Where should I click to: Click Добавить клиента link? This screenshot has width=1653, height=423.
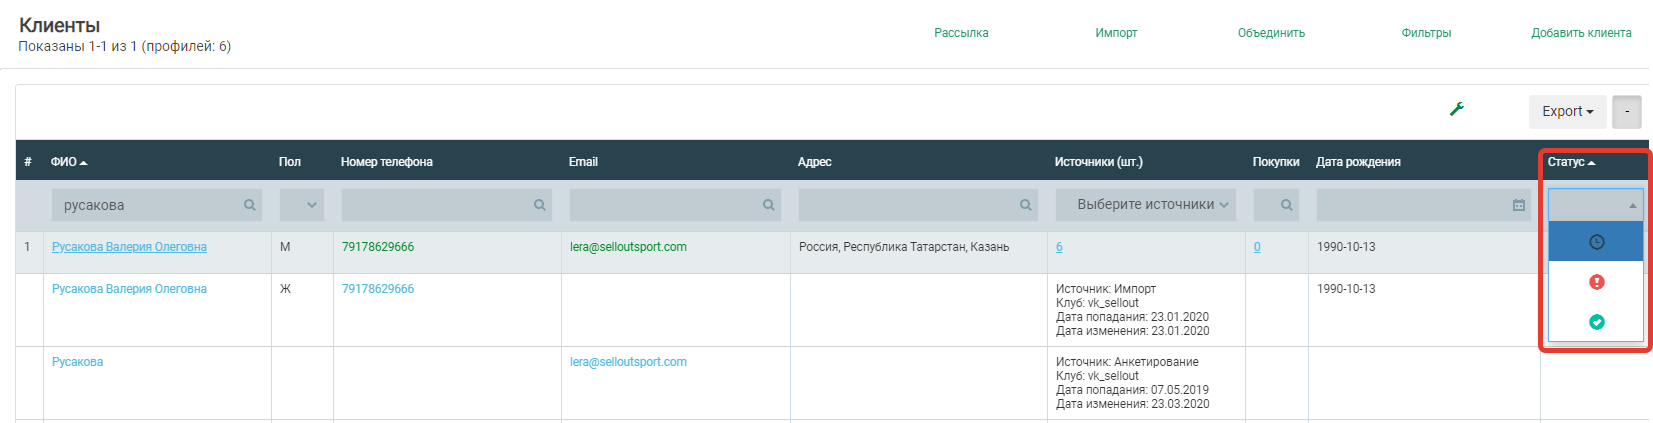click(1581, 33)
